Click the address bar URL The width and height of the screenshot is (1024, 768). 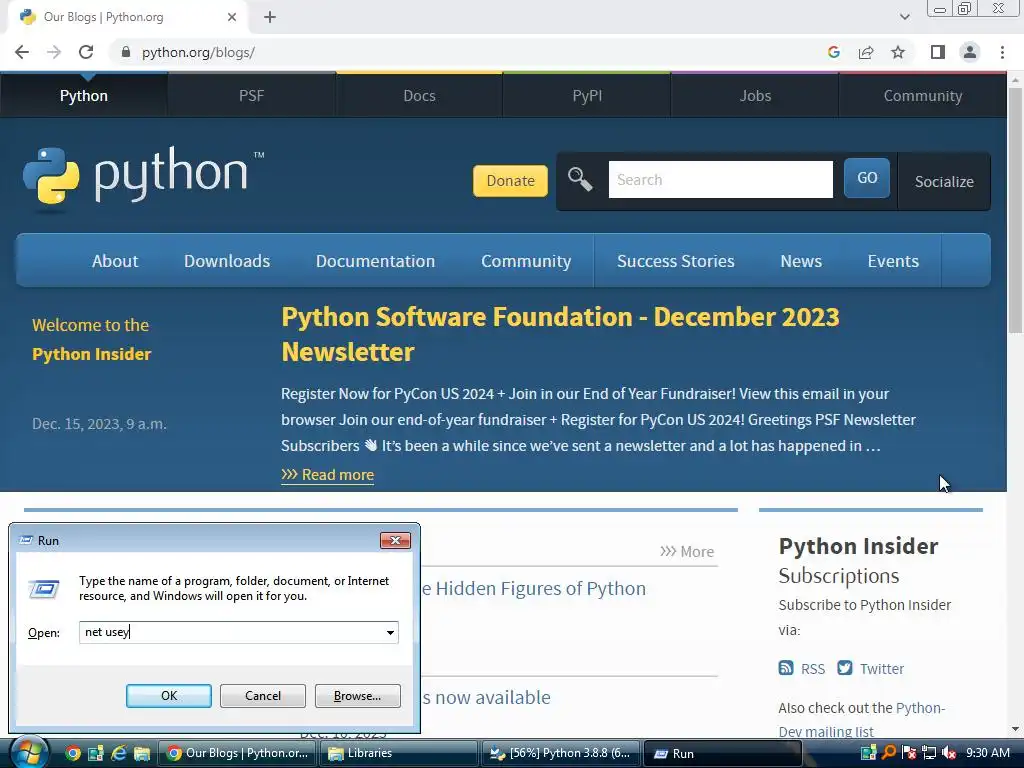pyautogui.click(x=199, y=52)
